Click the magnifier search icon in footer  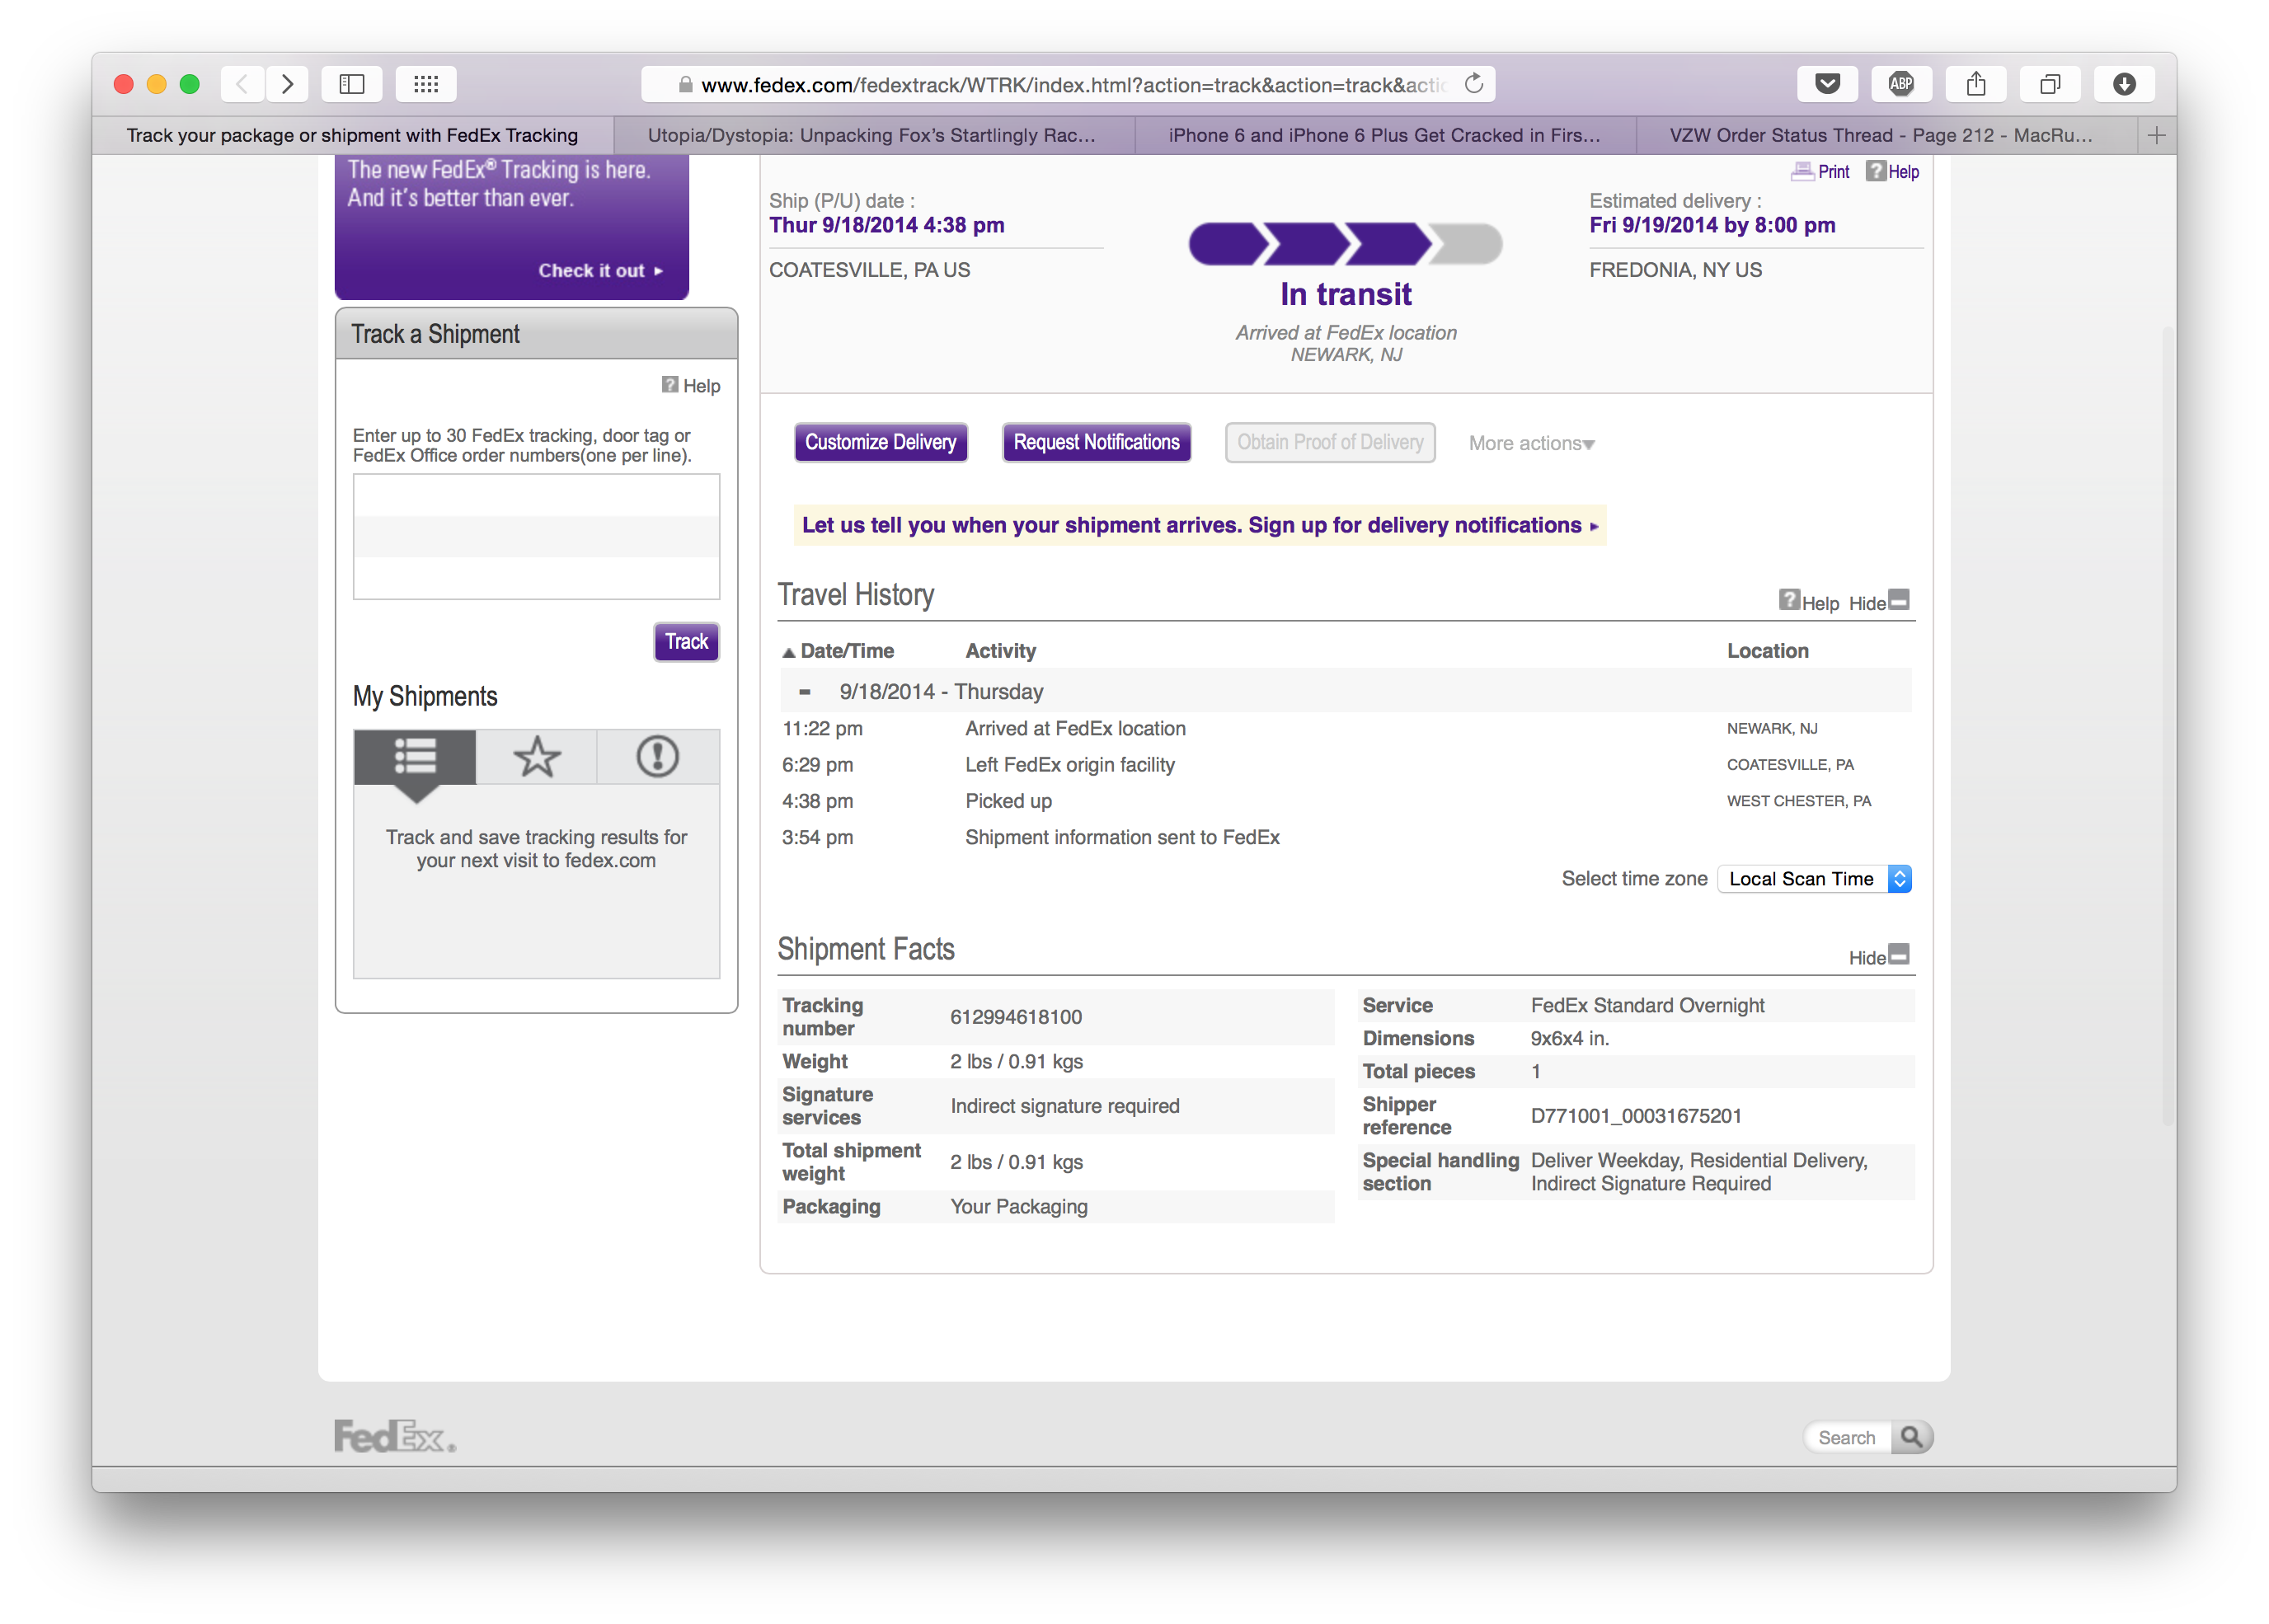[1911, 1437]
